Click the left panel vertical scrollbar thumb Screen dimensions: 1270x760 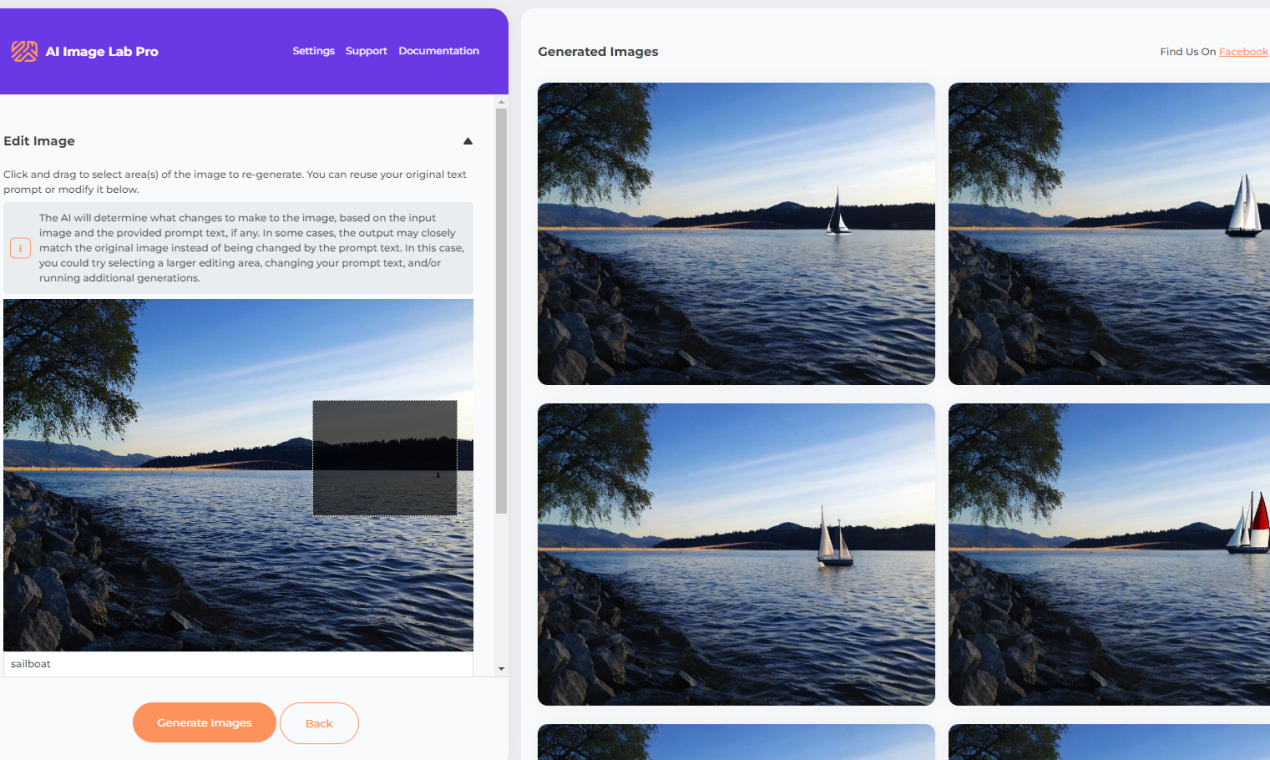coord(501,311)
